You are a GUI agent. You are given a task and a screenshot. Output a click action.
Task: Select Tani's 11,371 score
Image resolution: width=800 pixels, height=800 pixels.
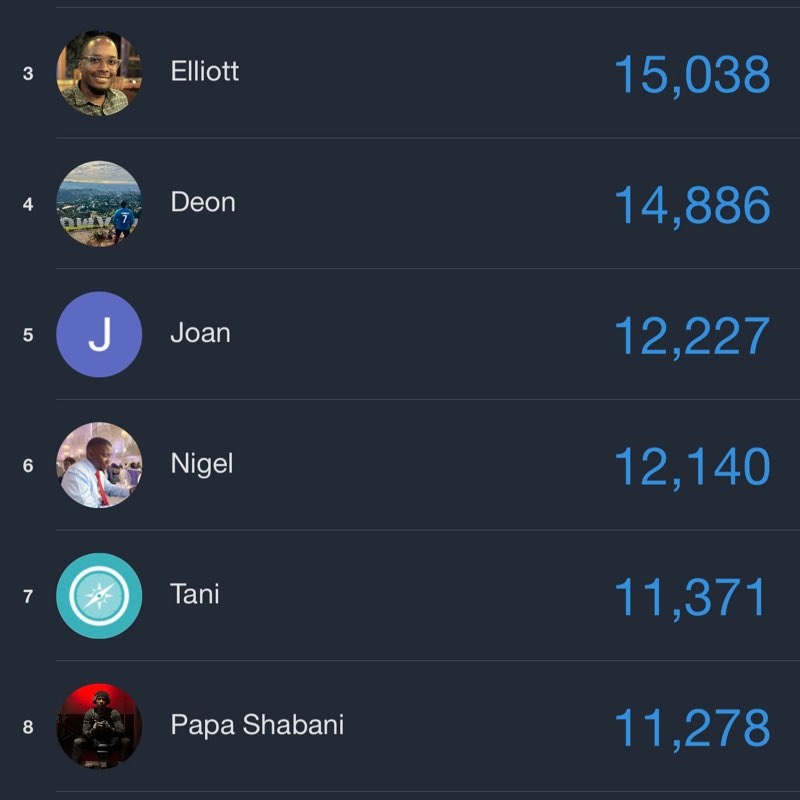click(691, 598)
